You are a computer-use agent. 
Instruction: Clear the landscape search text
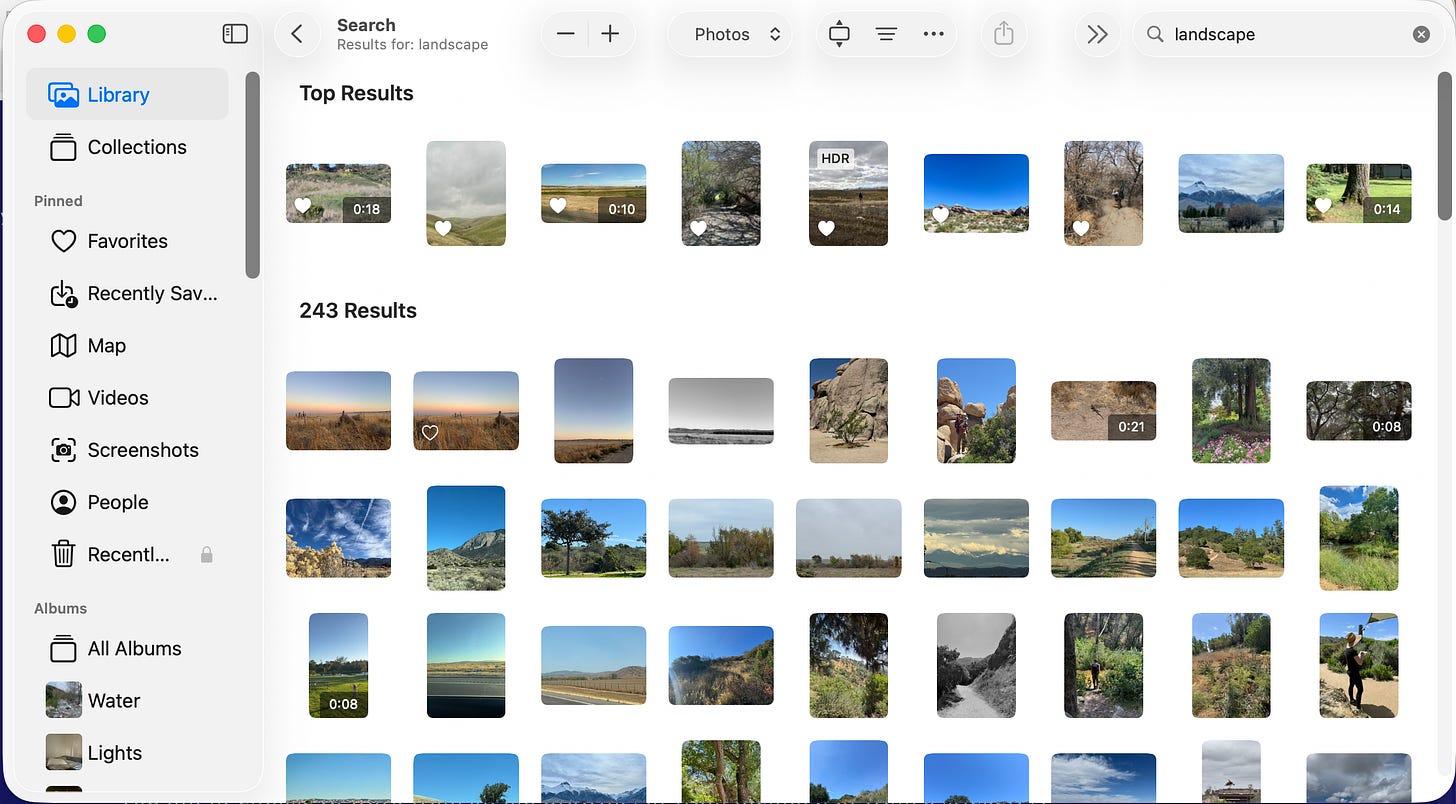click(1421, 34)
